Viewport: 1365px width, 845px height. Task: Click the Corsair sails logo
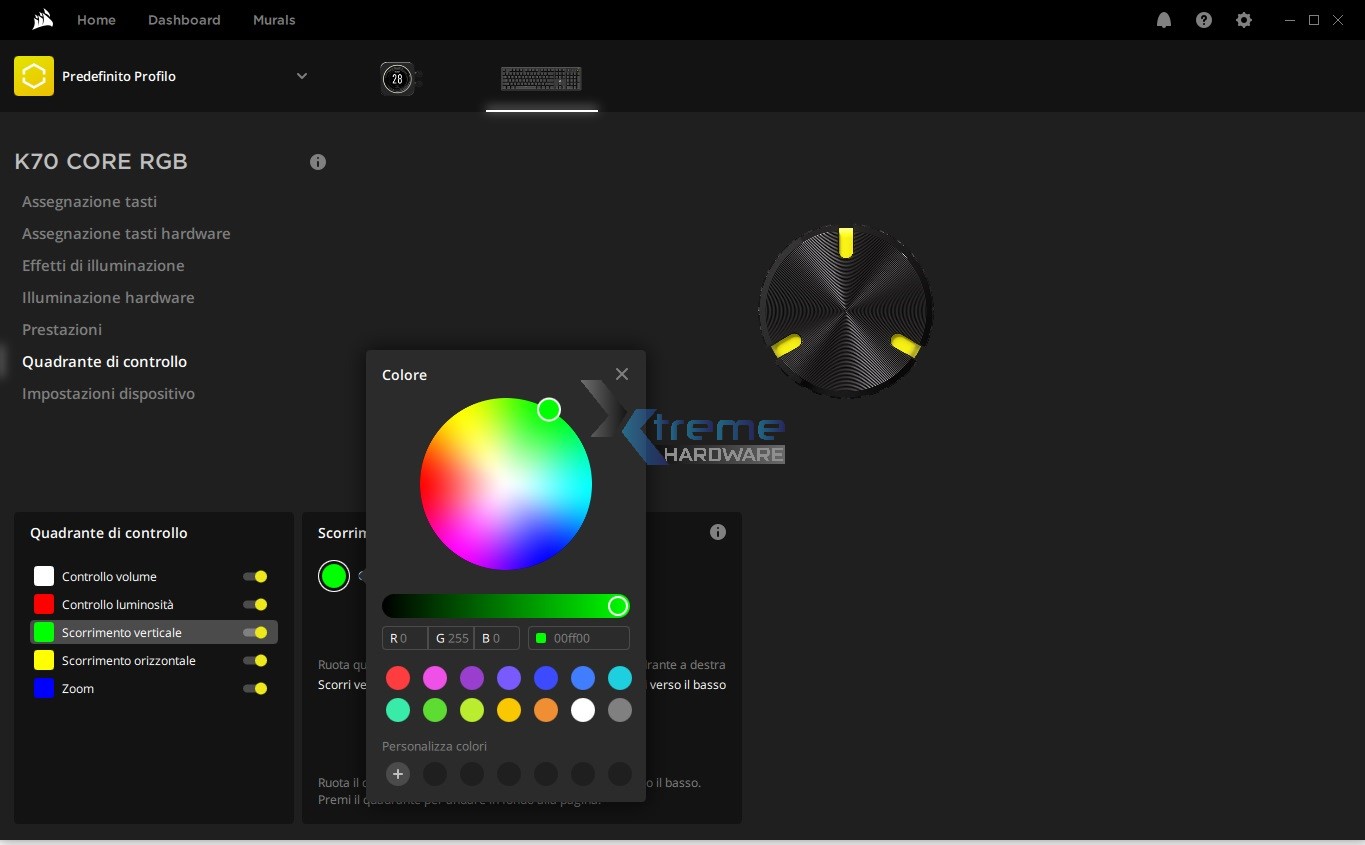(x=42, y=20)
